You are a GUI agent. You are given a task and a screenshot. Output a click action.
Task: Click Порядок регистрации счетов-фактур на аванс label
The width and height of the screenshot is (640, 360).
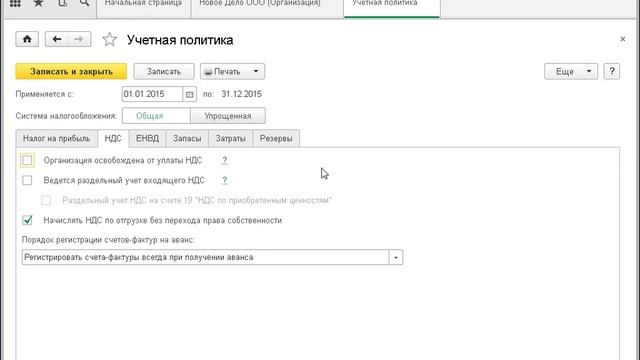click(108, 240)
